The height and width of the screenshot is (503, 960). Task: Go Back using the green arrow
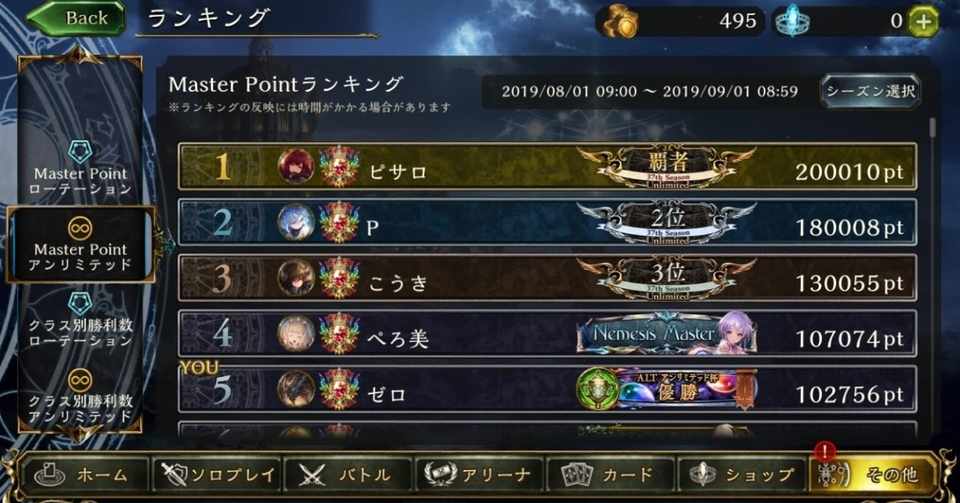click(76, 18)
